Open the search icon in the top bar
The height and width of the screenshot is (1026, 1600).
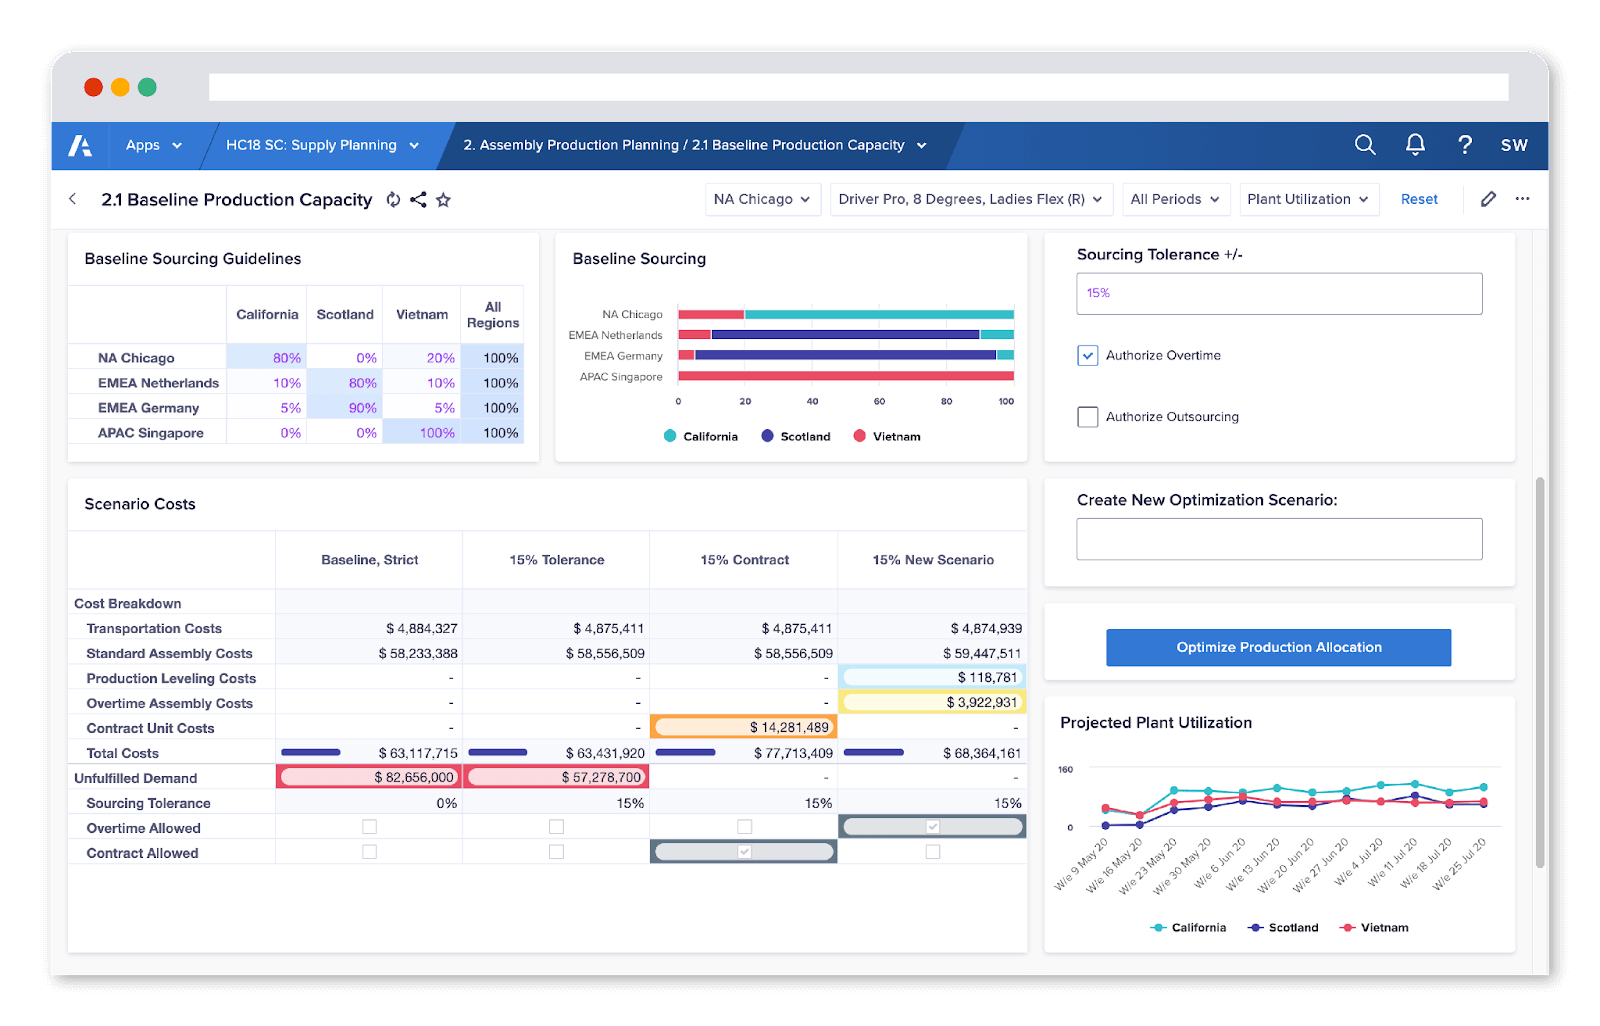(1364, 145)
